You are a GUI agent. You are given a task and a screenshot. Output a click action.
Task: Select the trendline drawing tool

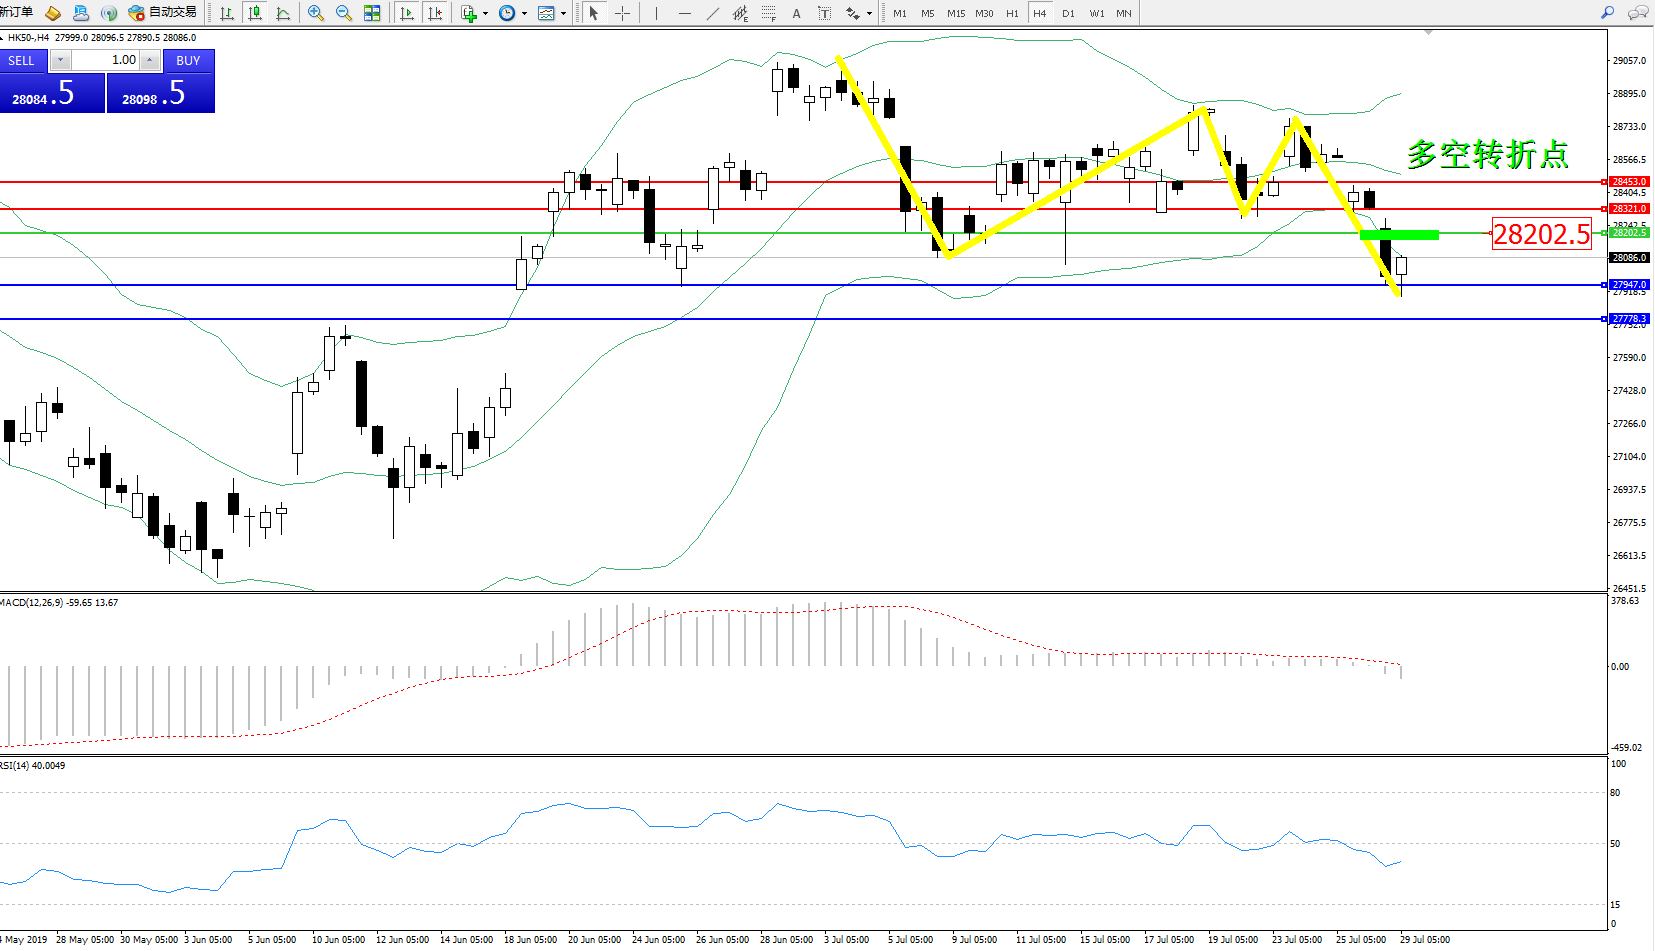712,13
